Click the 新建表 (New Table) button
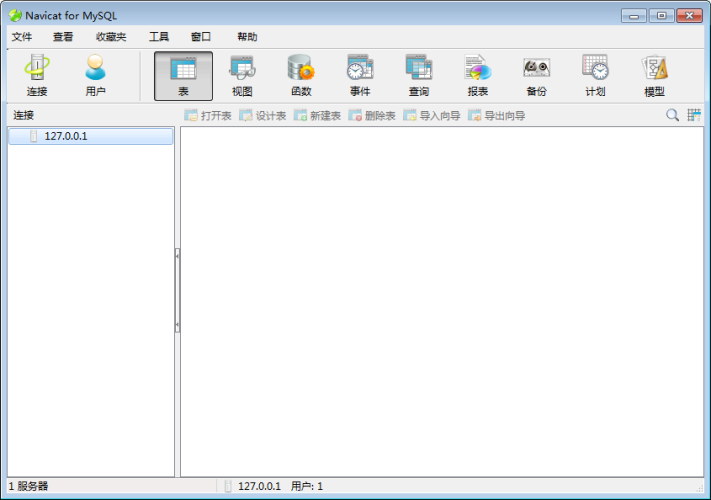This screenshot has height=500, width=711. (317, 116)
